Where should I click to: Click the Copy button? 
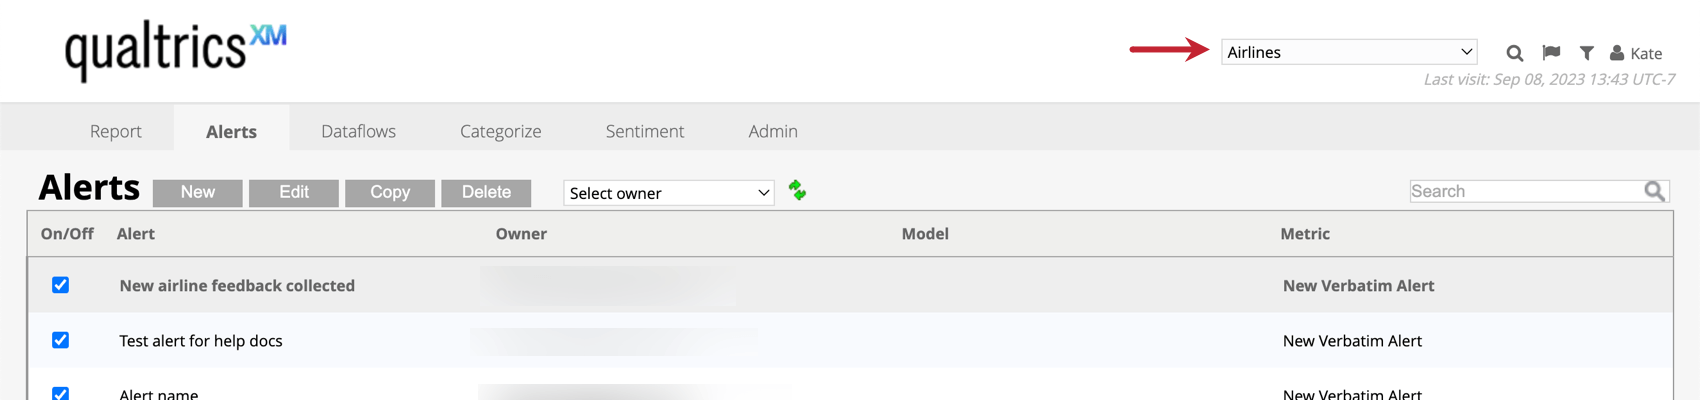click(x=390, y=192)
